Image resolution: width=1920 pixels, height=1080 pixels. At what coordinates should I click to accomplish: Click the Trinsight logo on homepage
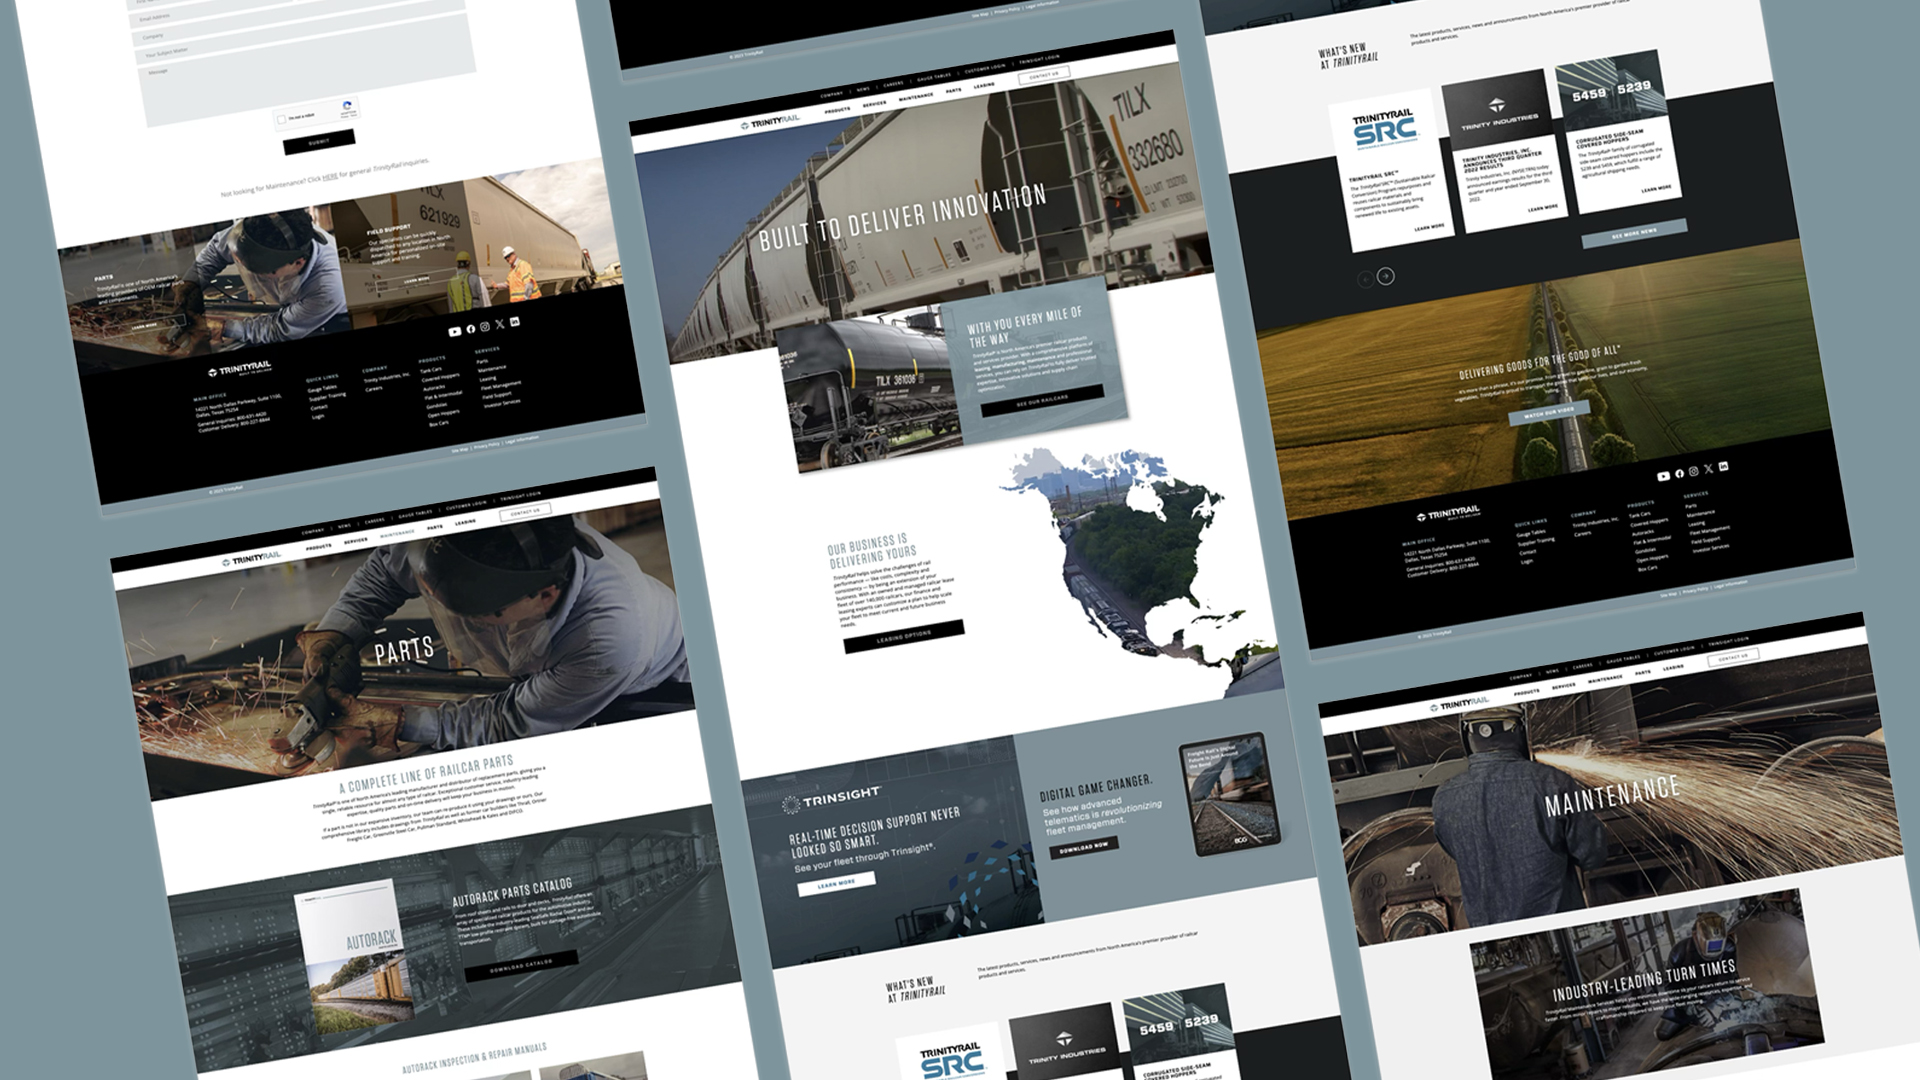[x=831, y=798]
